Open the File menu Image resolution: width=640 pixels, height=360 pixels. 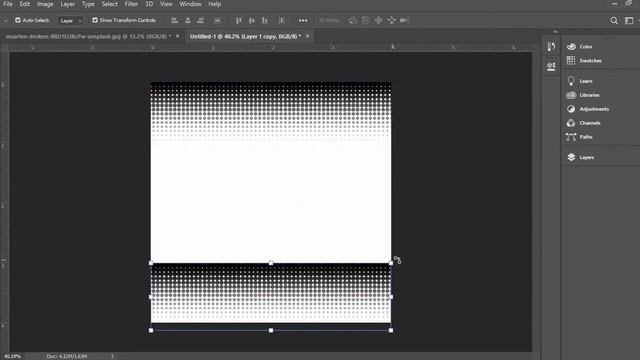pyautogui.click(x=8, y=4)
